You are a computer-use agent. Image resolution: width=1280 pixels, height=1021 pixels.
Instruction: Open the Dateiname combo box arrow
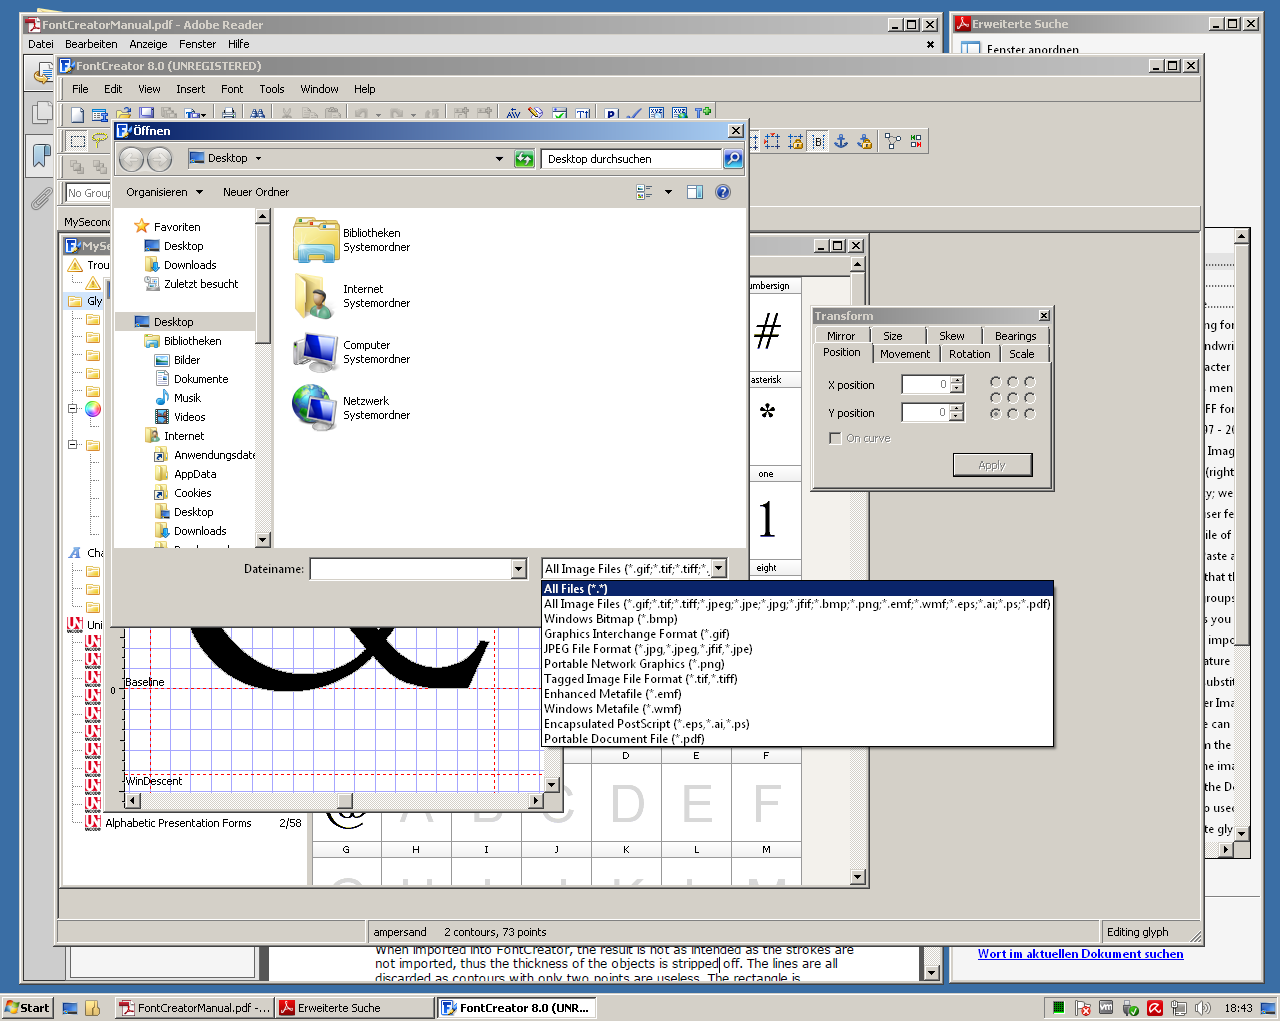click(518, 569)
